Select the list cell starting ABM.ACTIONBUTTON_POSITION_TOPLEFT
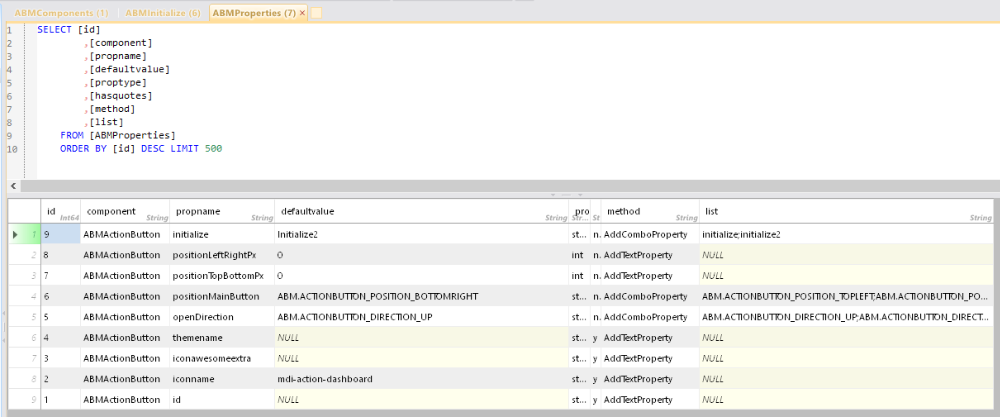1000x417 pixels. [846, 296]
